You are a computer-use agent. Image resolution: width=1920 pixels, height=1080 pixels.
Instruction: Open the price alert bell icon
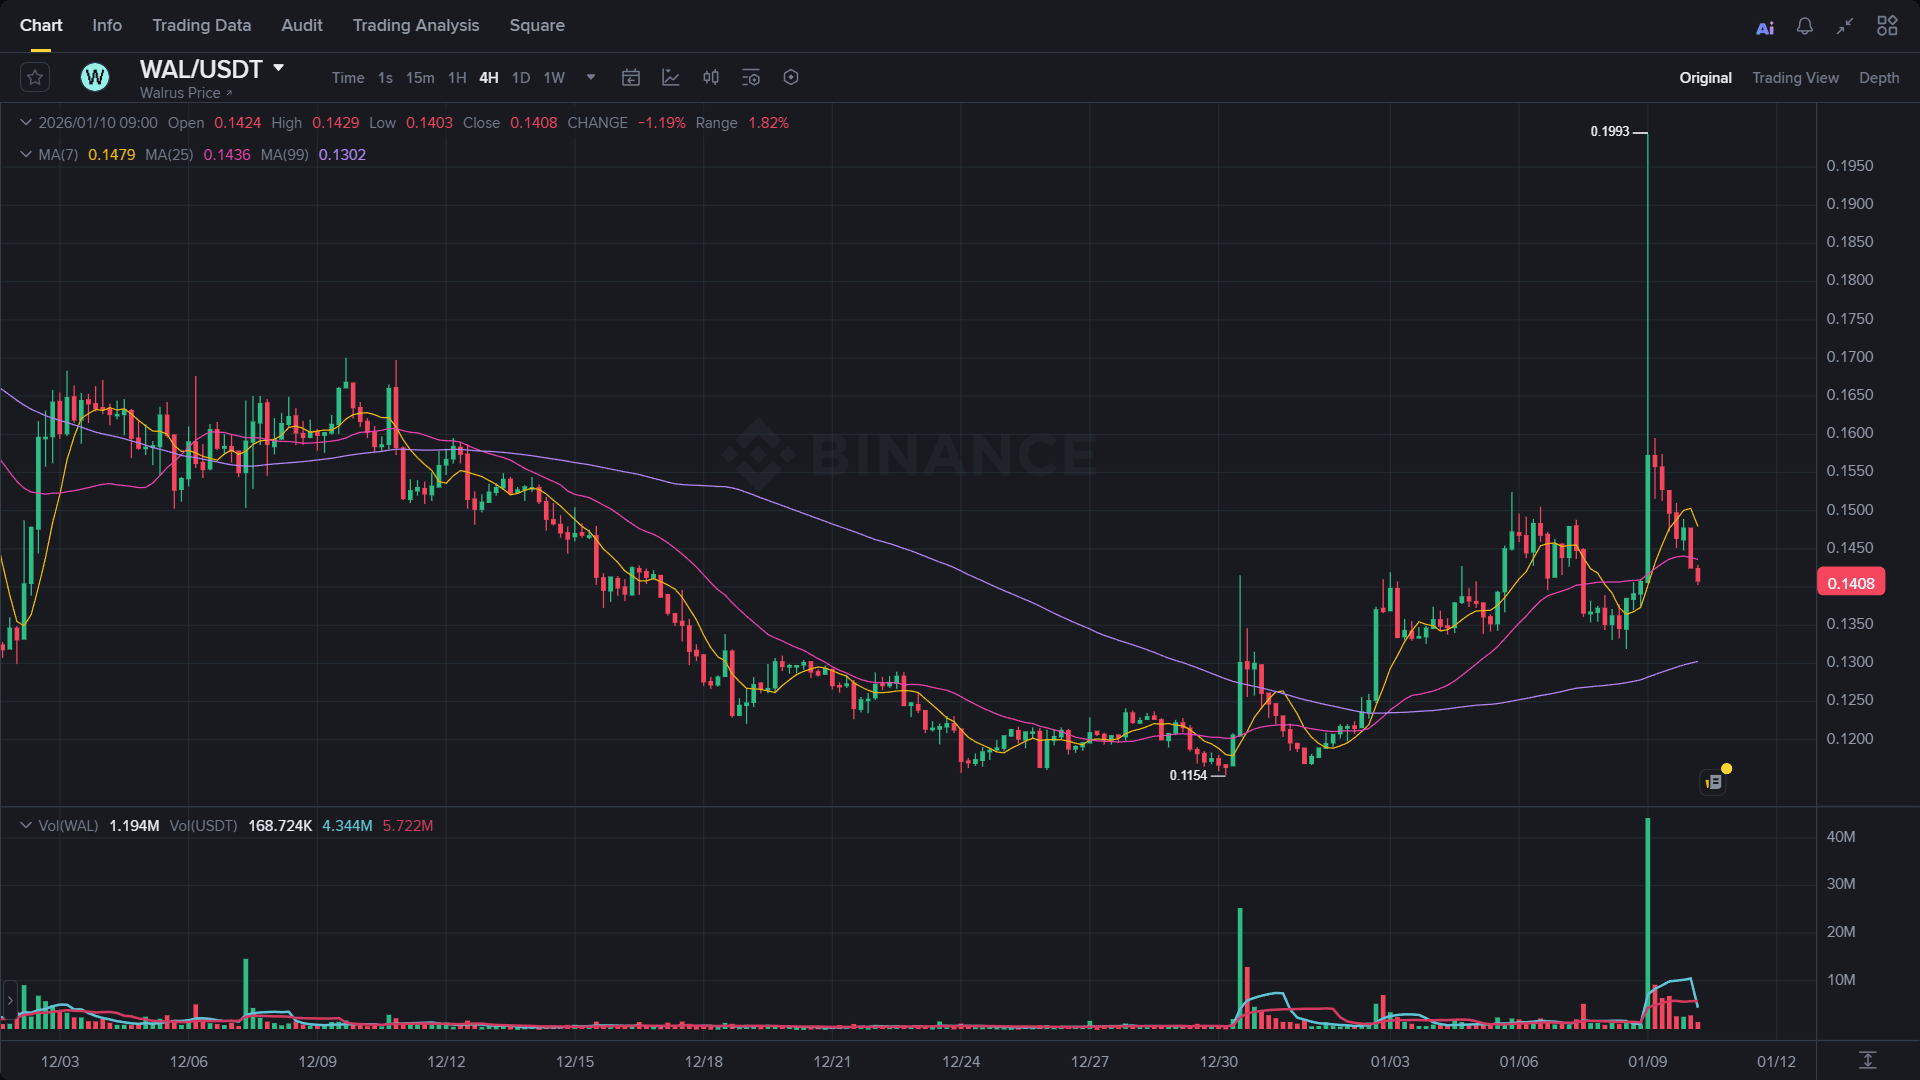pyautogui.click(x=1805, y=26)
